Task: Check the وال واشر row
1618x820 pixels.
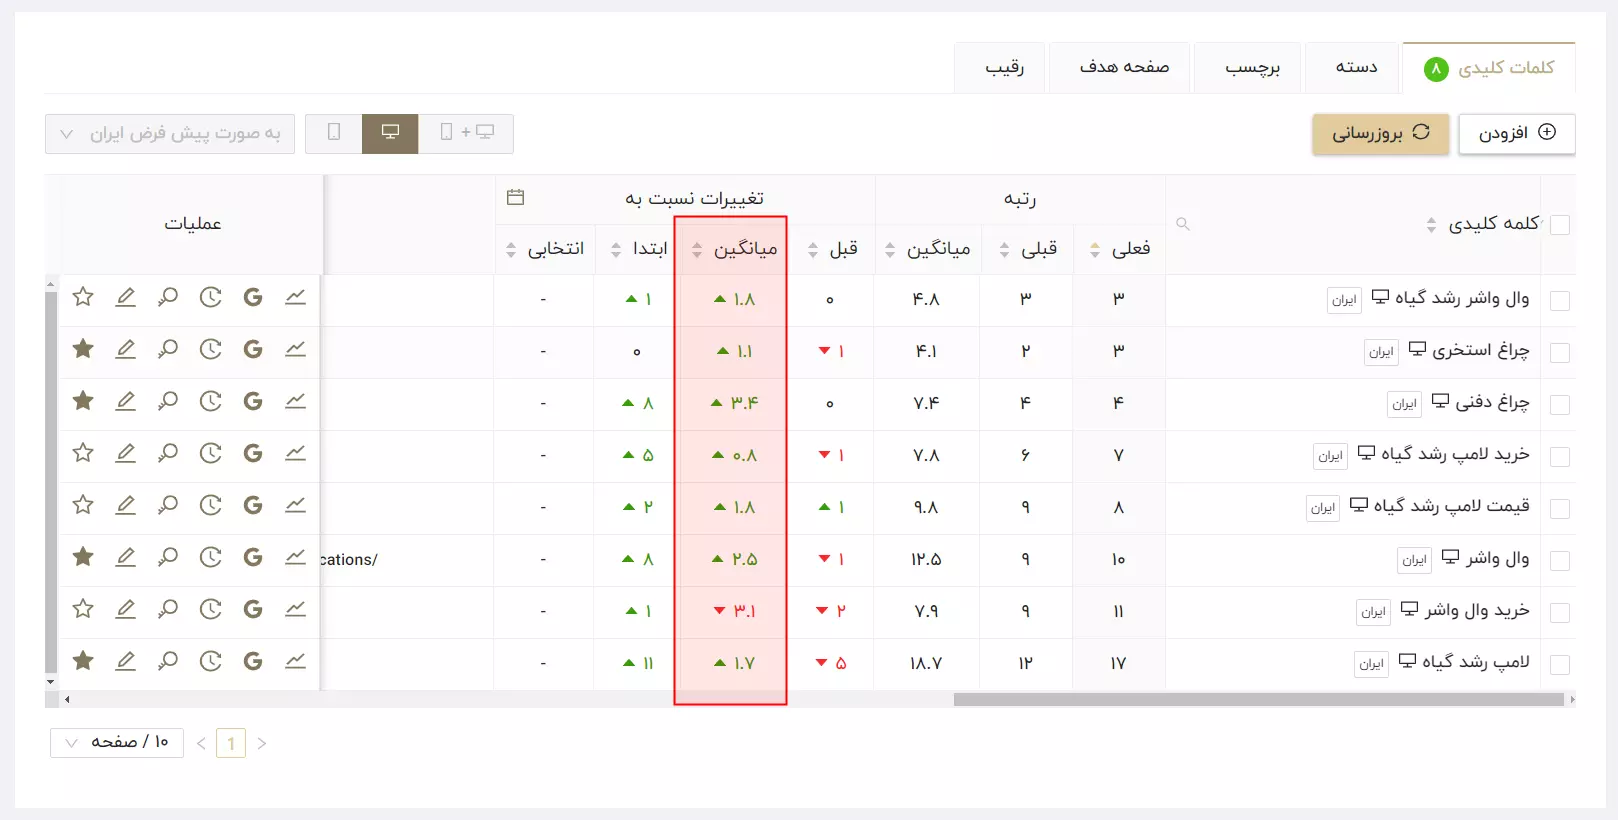Action: pos(1559,560)
